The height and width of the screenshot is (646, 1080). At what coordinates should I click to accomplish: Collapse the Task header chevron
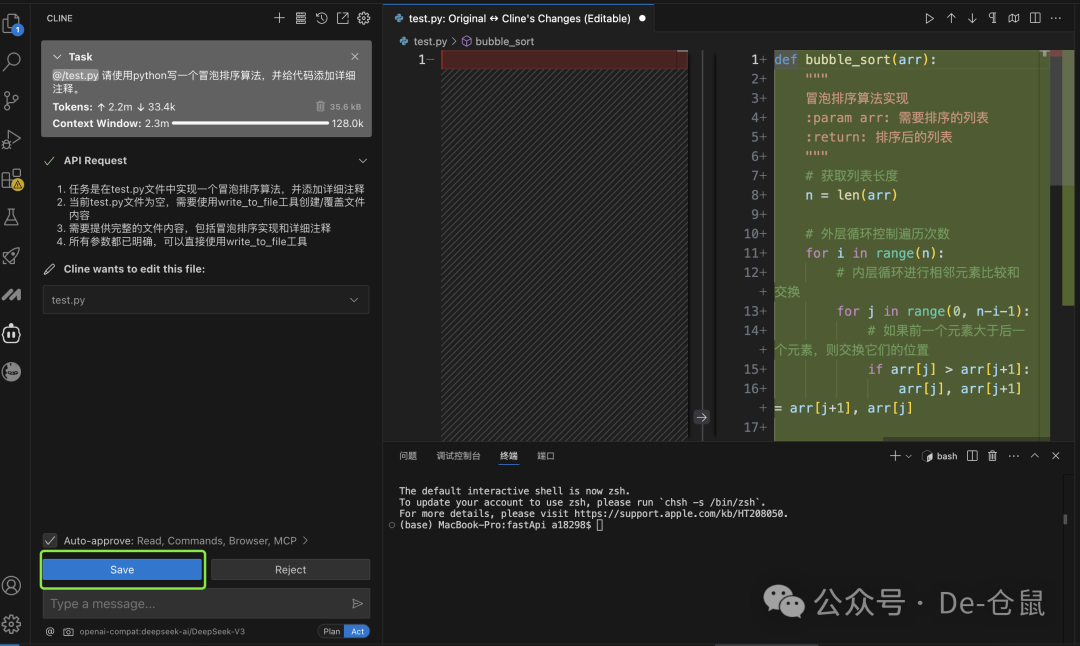coord(57,57)
